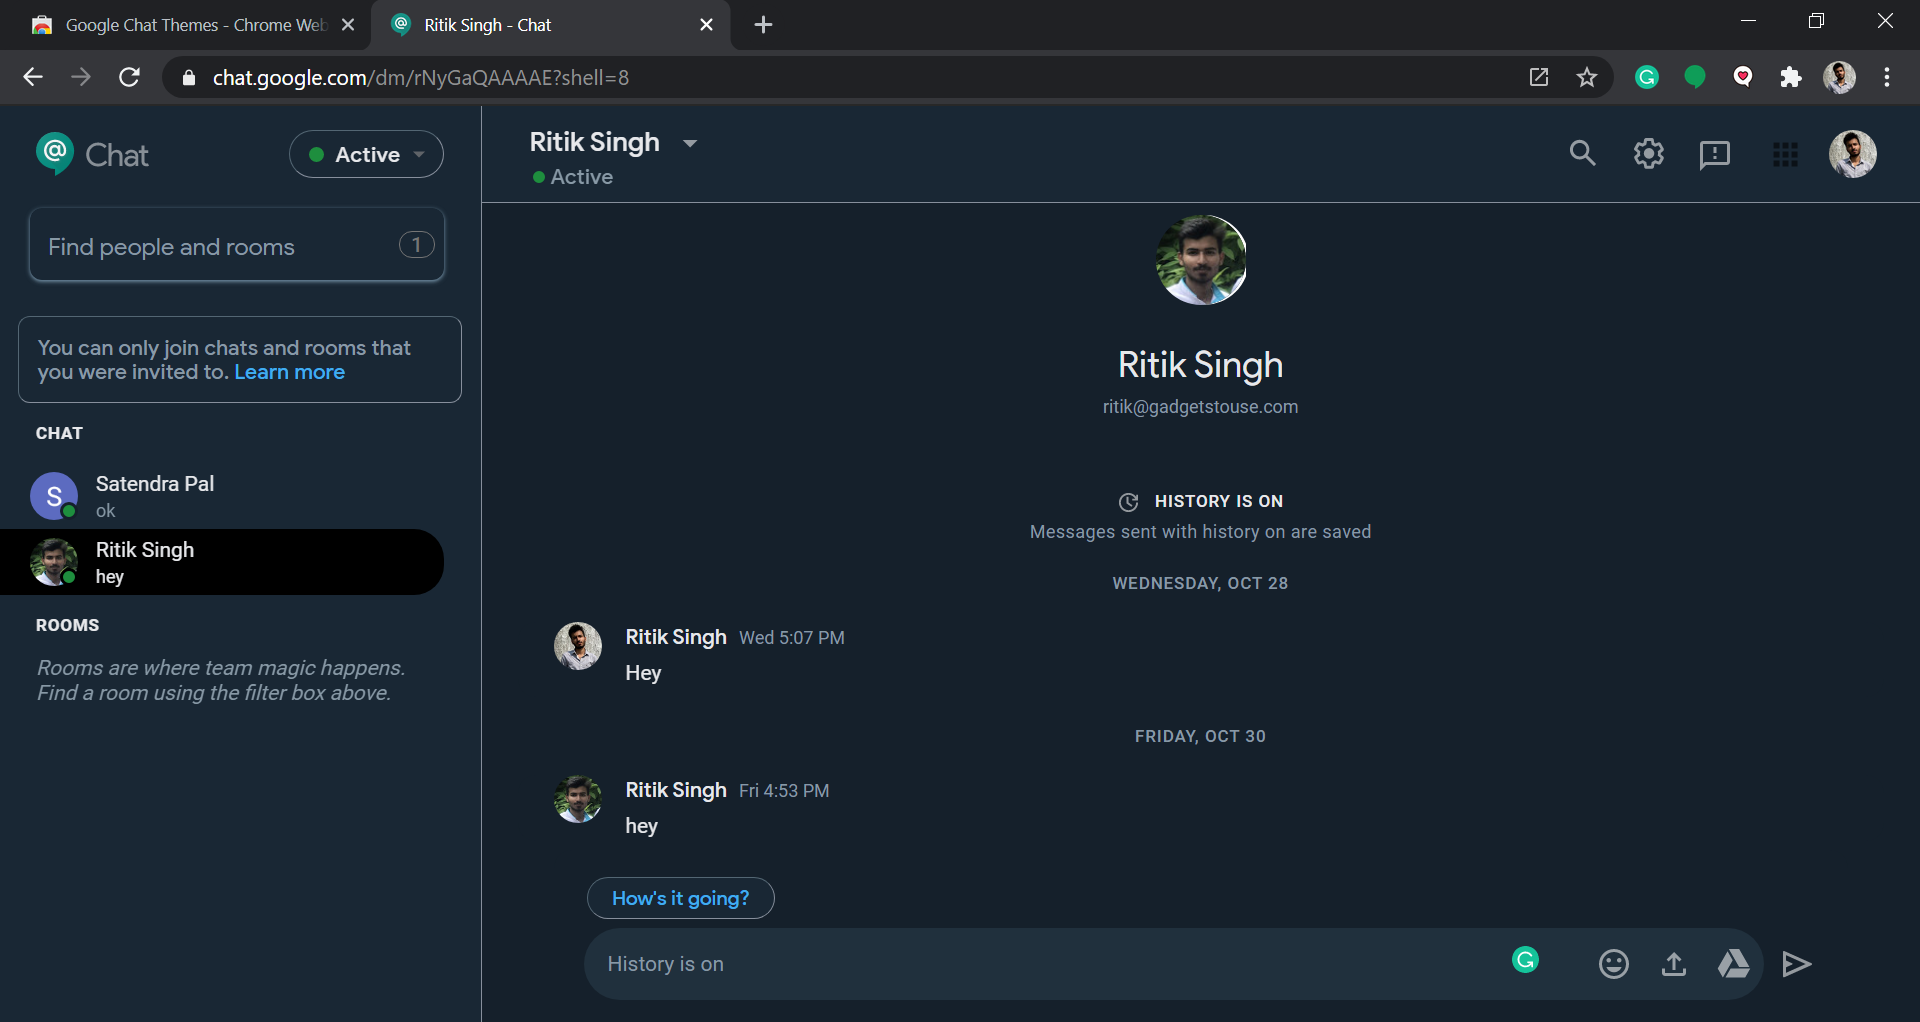1920x1022 pixels.
Task: Click the Chat logo icon
Action: point(54,153)
